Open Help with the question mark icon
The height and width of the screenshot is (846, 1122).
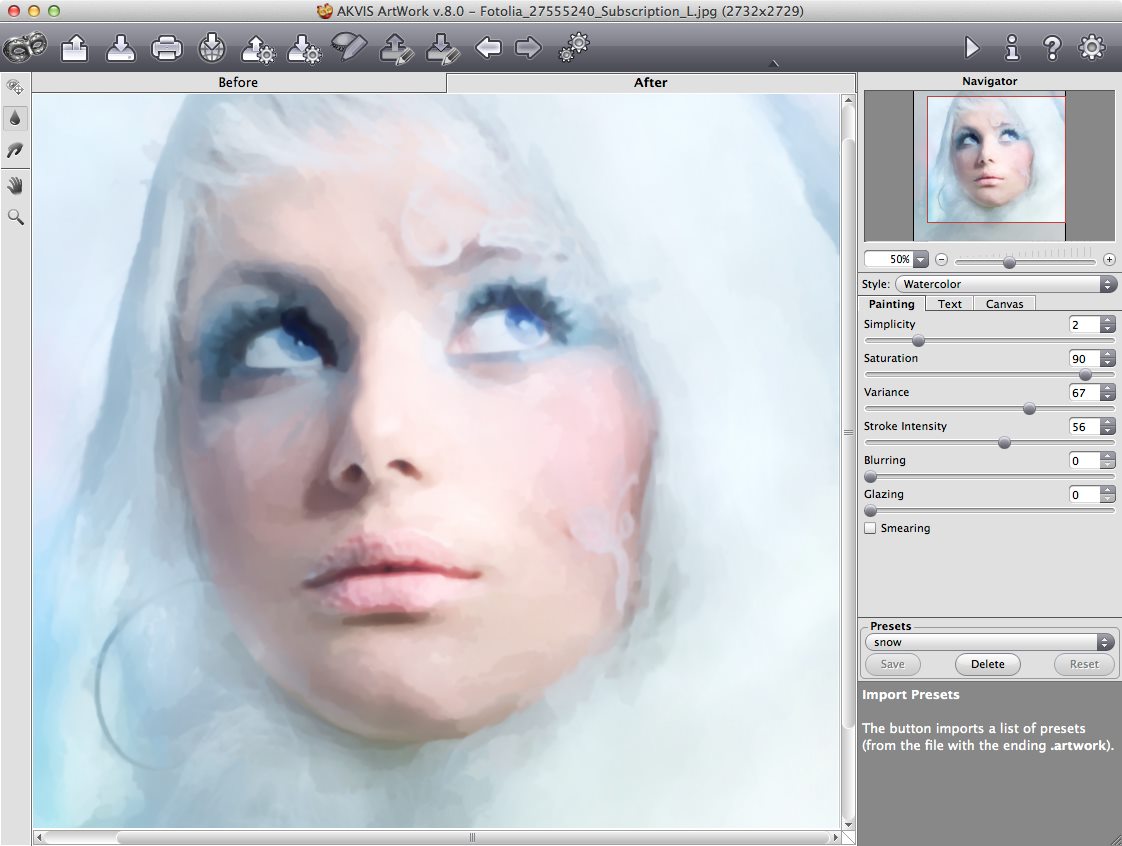click(1051, 47)
